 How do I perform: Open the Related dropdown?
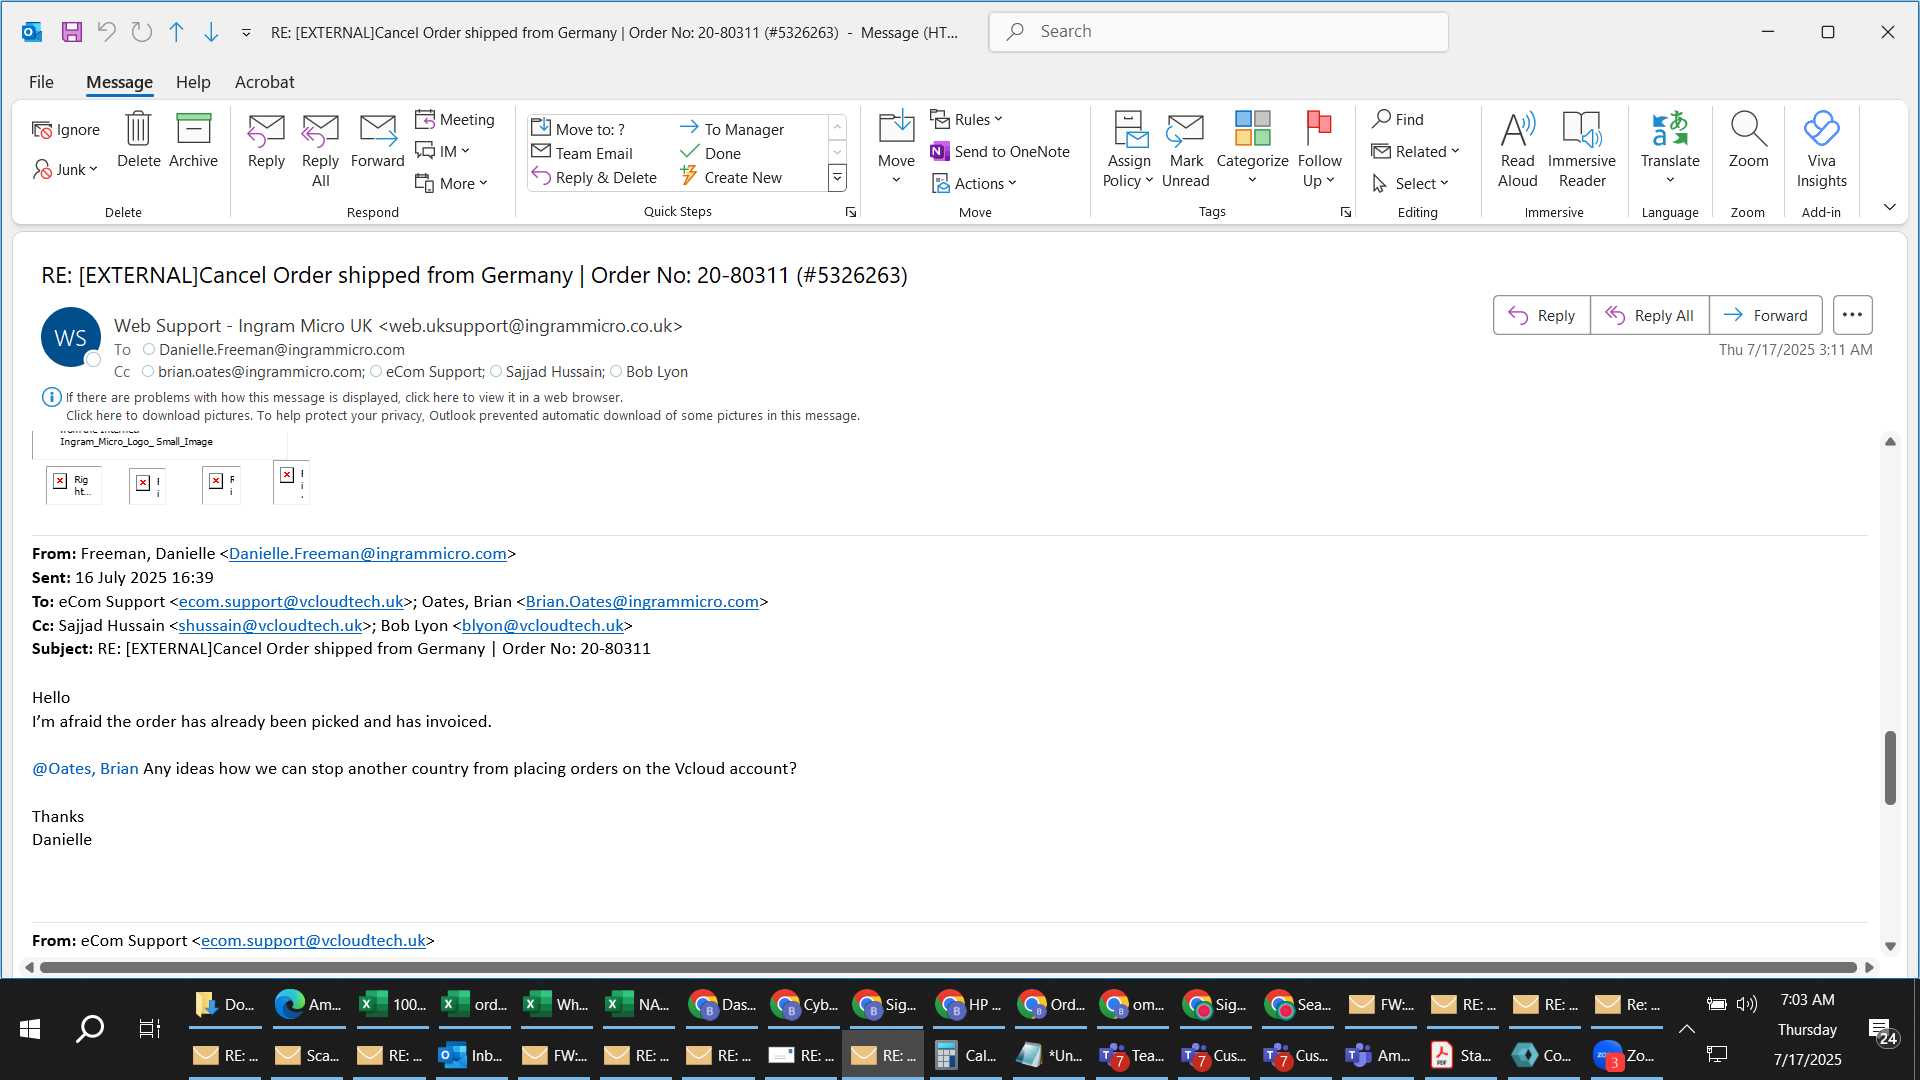point(1415,151)
